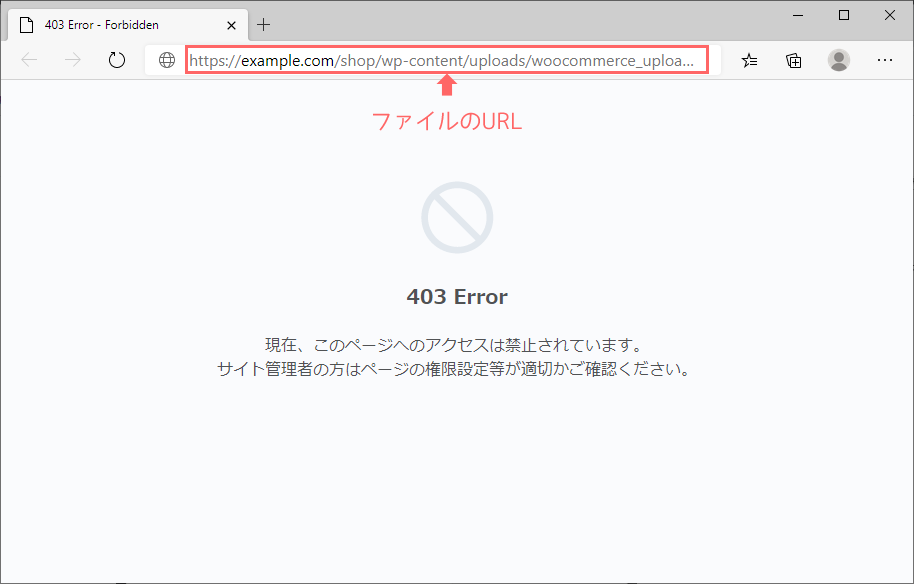
Task: Open a new tab with the plus button
Action: [263, 24]
